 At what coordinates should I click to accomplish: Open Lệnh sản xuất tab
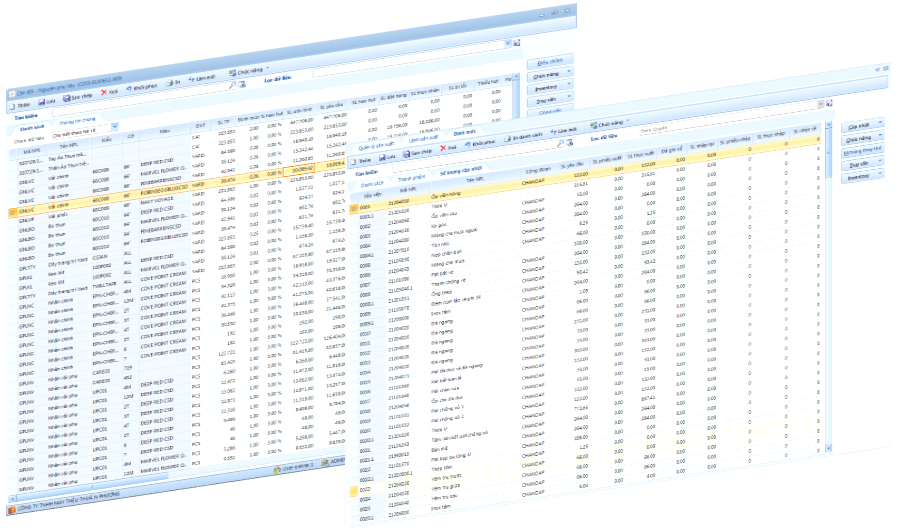click(x=423, y=139)
